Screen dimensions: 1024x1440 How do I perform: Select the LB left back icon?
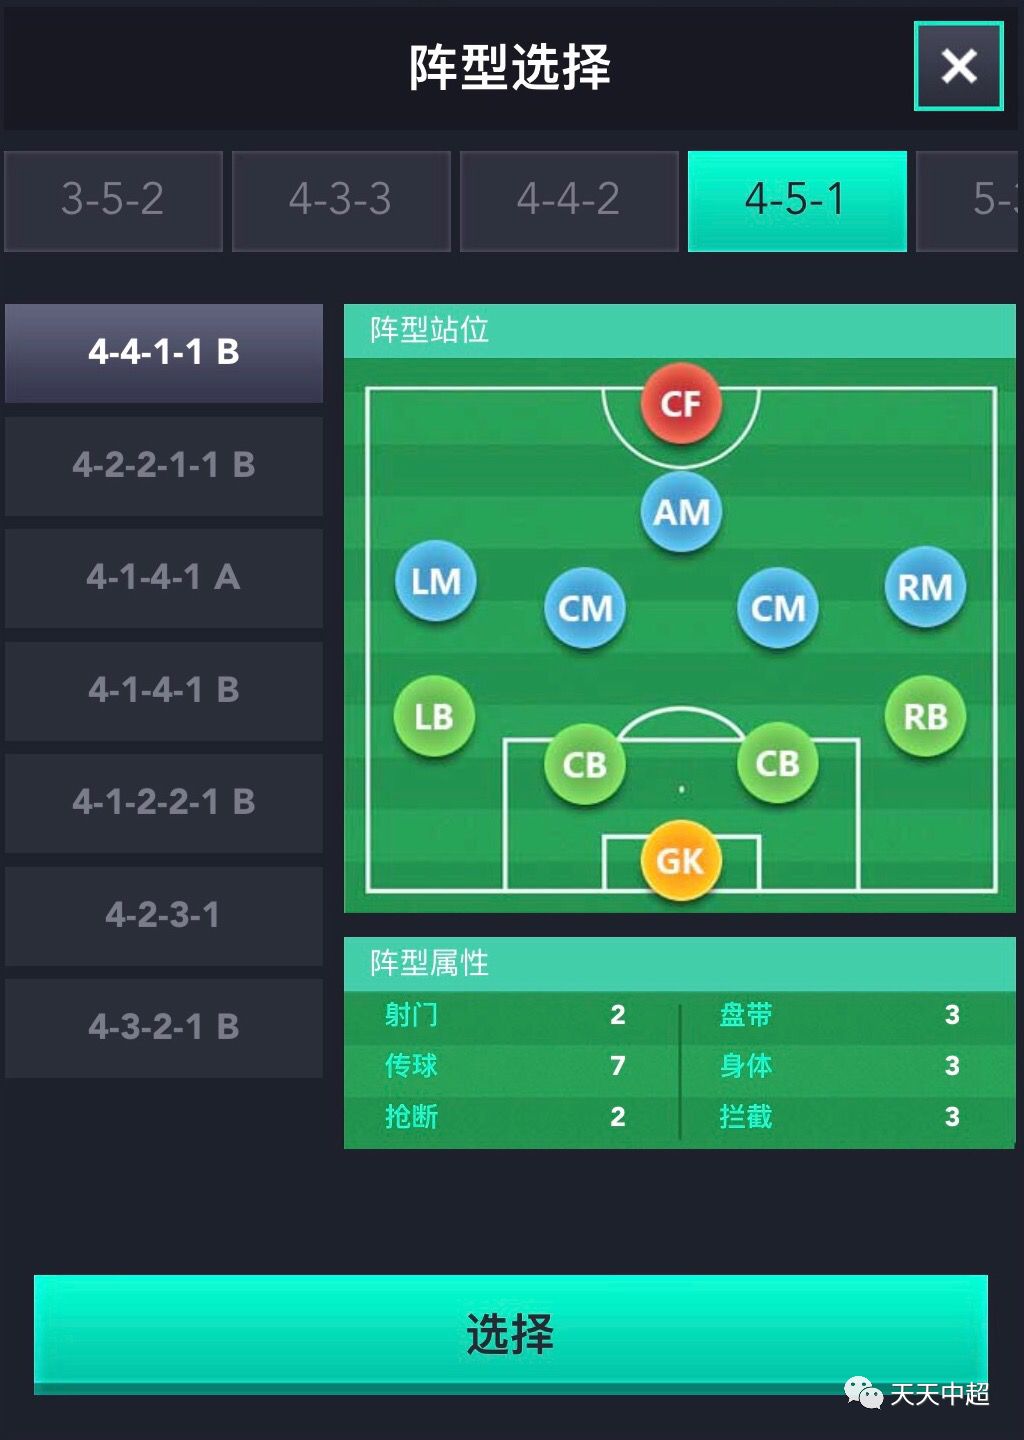[434, 716]
